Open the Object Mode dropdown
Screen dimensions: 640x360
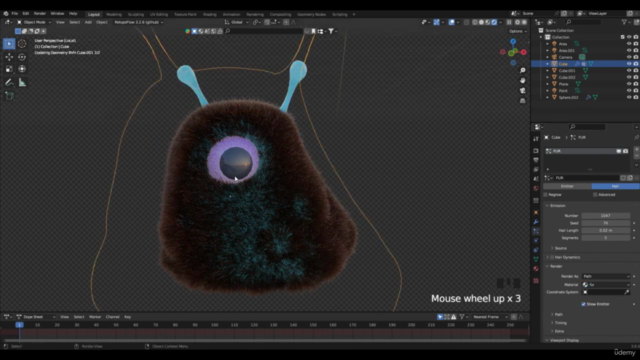pos(34,22)
